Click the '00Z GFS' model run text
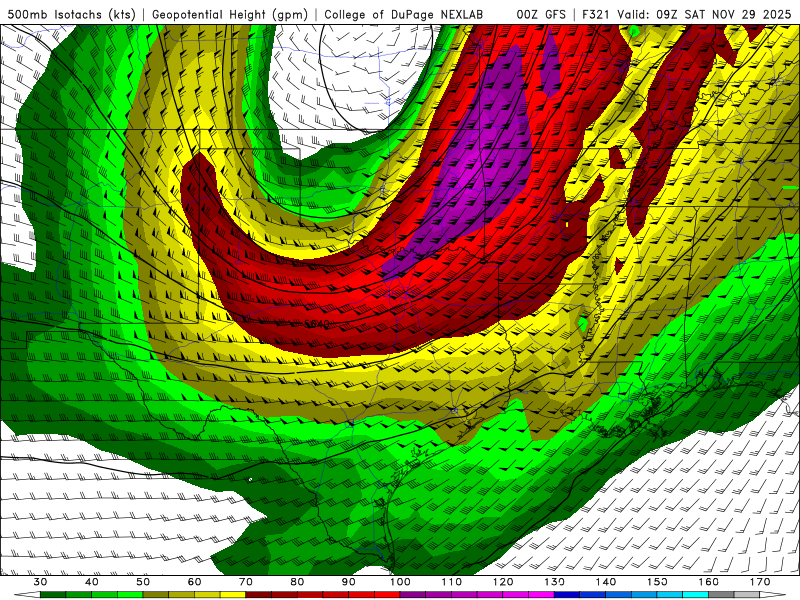Screen dimensions: 800x600 [541, 15]
